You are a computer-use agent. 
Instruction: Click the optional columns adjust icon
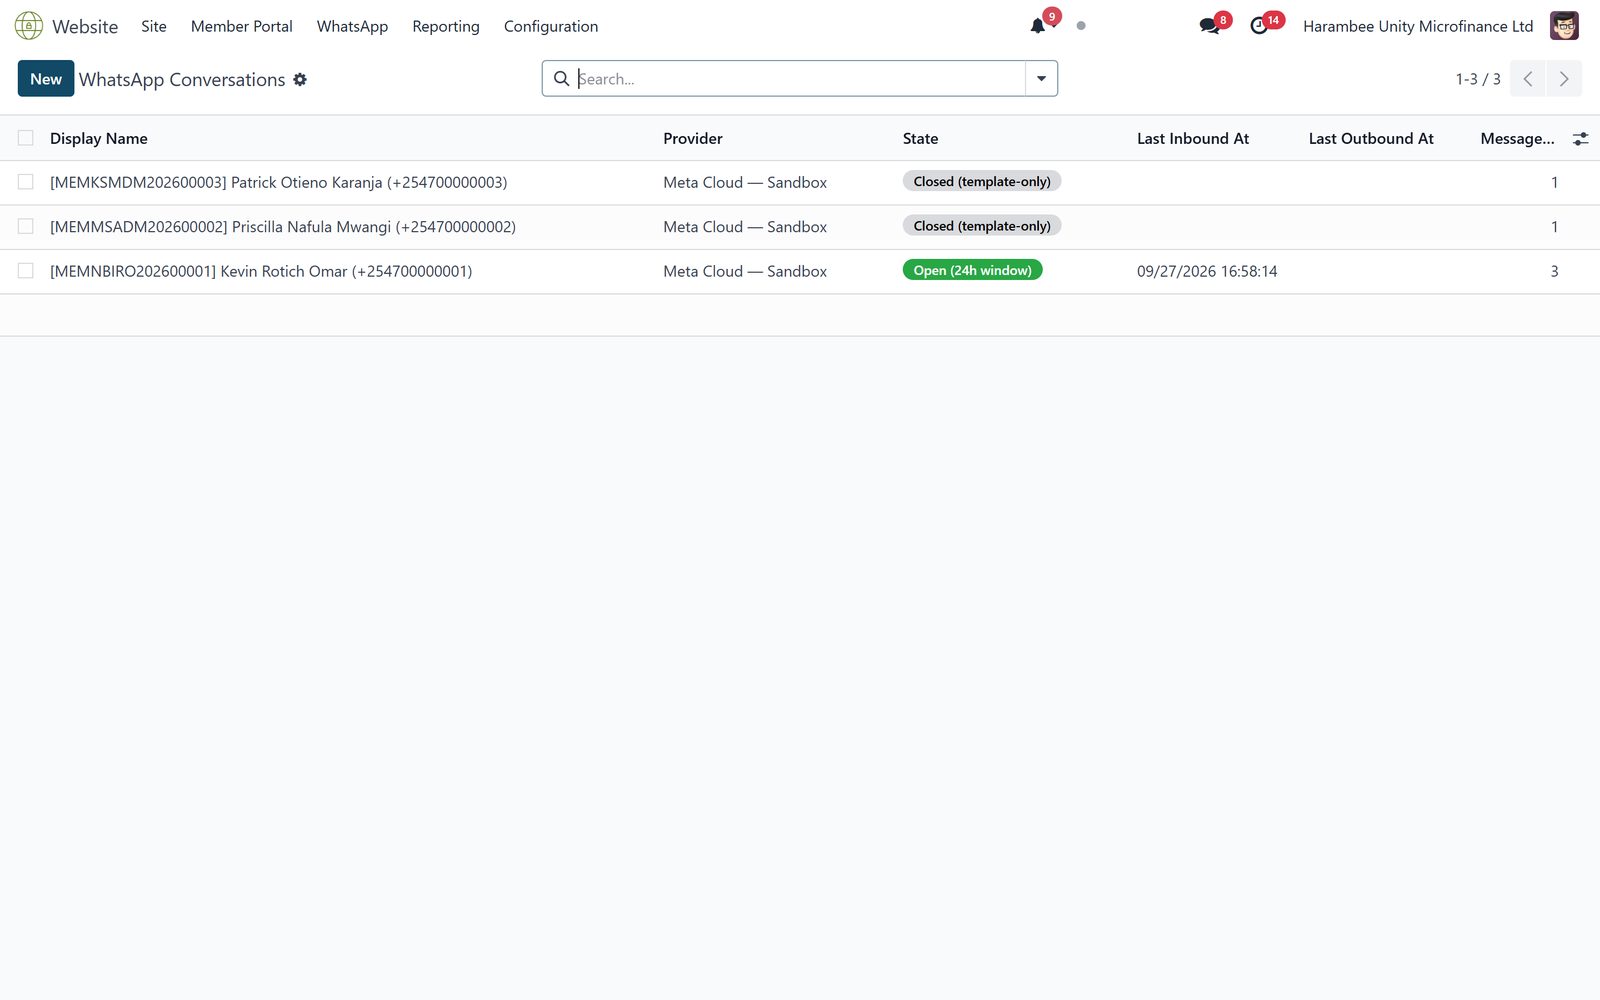point(1580,139)
